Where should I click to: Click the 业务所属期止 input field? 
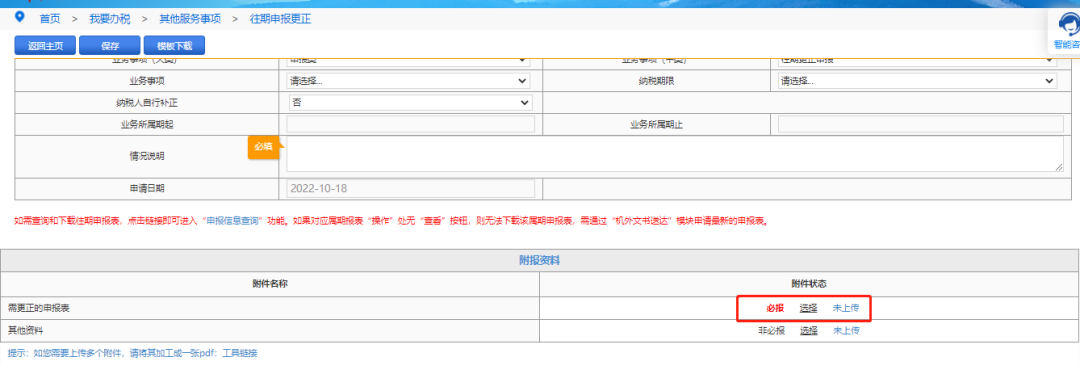click(921, 125)
